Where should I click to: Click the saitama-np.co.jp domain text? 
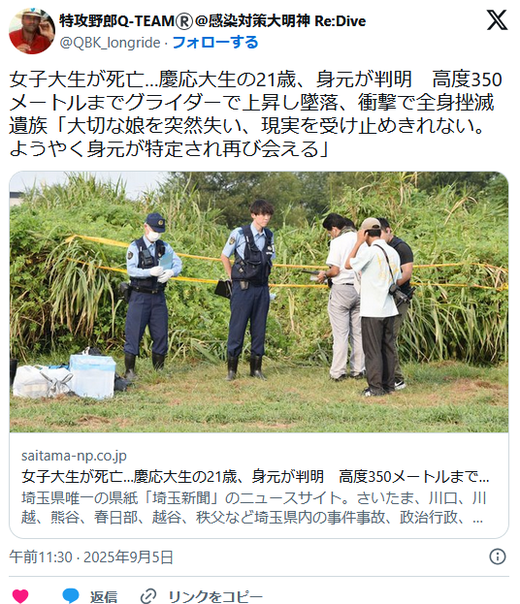[74, 456]
